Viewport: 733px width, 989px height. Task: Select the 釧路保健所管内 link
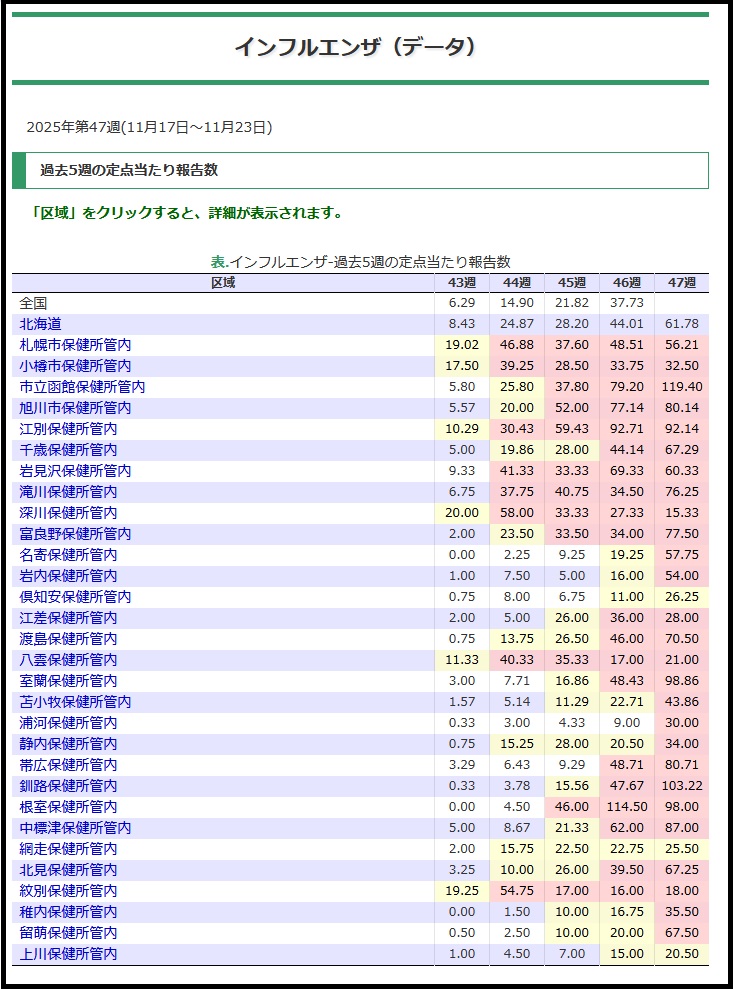point(68,786)
